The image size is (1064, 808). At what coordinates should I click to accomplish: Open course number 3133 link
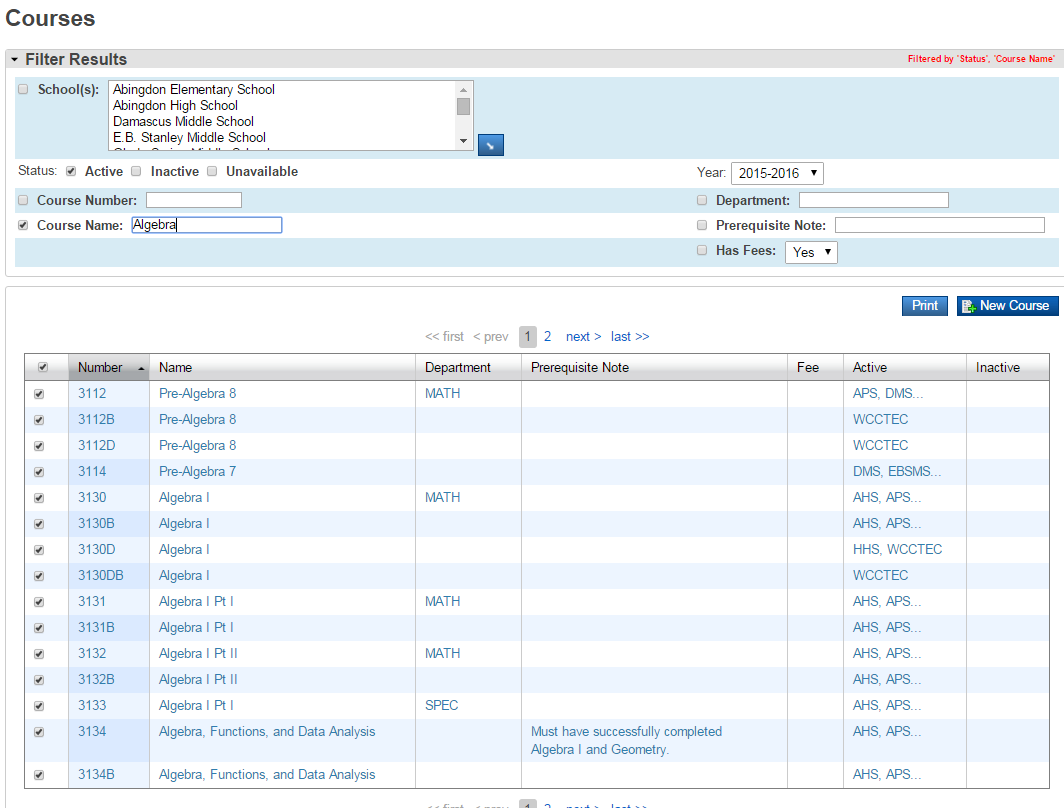[x=92, y=706]
